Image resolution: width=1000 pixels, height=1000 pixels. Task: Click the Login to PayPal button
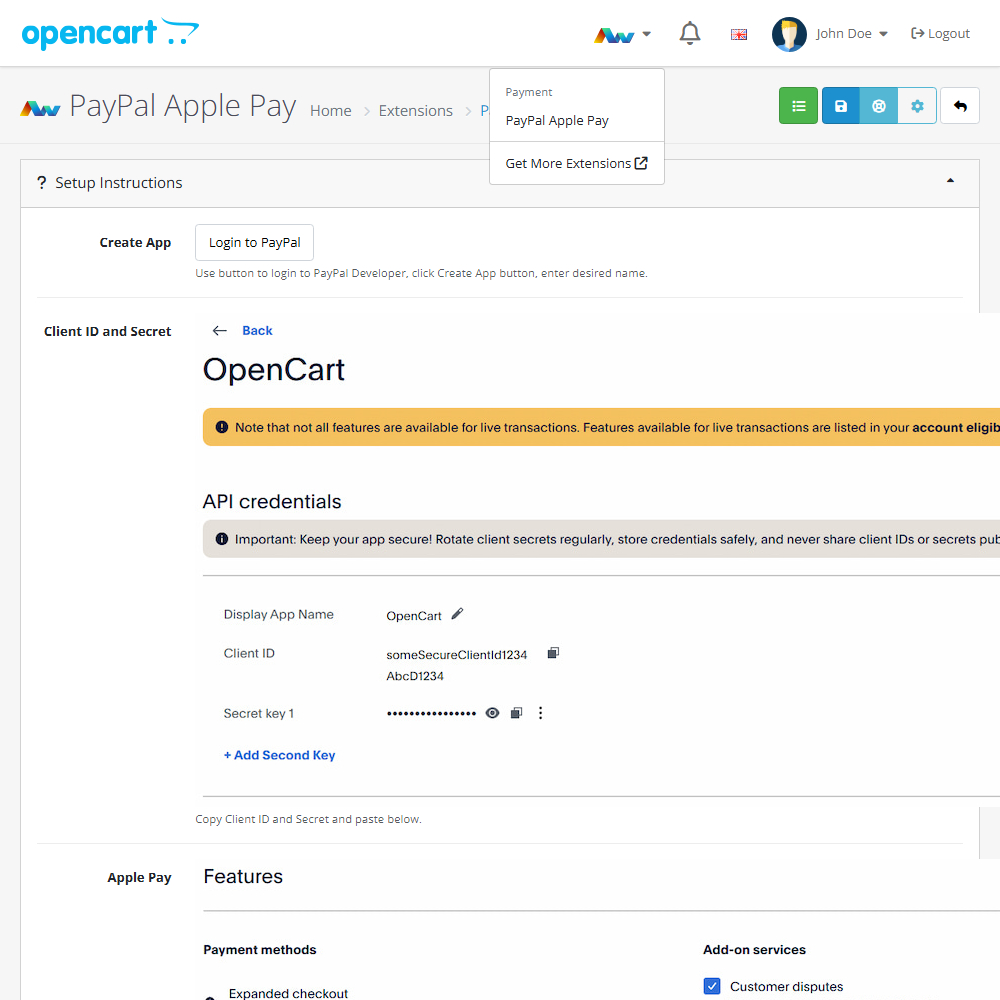[254, 242]
